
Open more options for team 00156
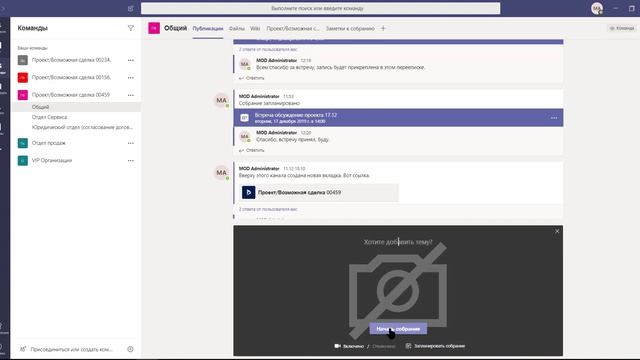(x=131, y=78)
